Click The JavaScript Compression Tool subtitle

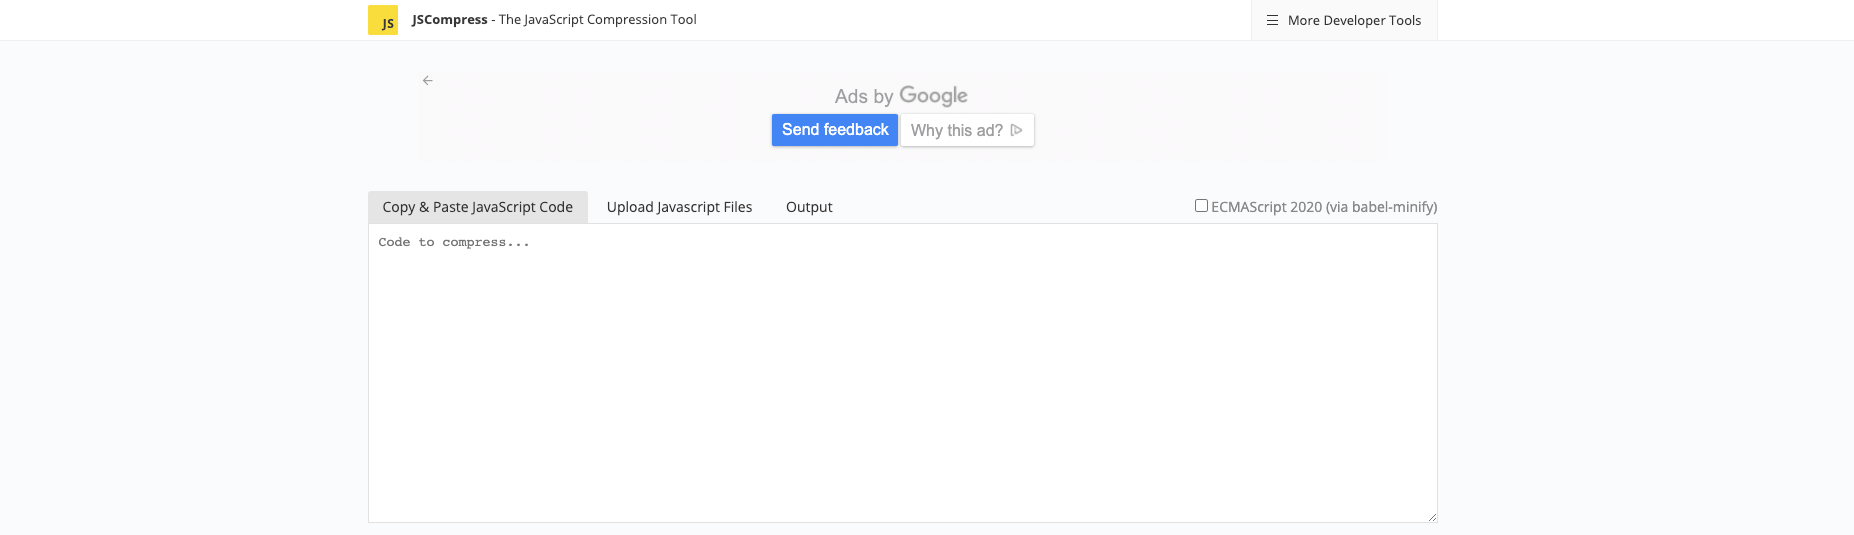pos(598,19)
